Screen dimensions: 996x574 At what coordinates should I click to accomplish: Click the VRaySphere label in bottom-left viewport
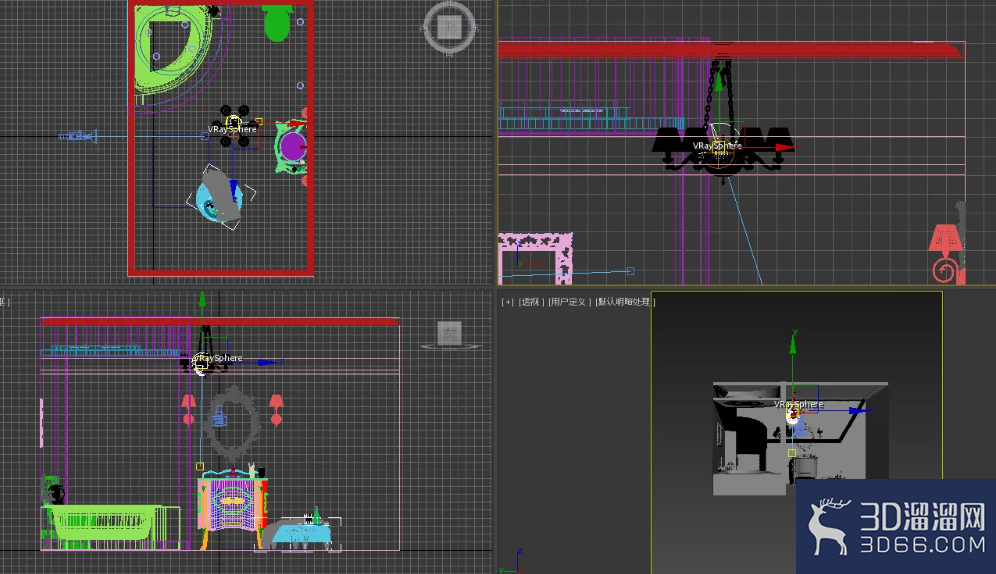218,358
